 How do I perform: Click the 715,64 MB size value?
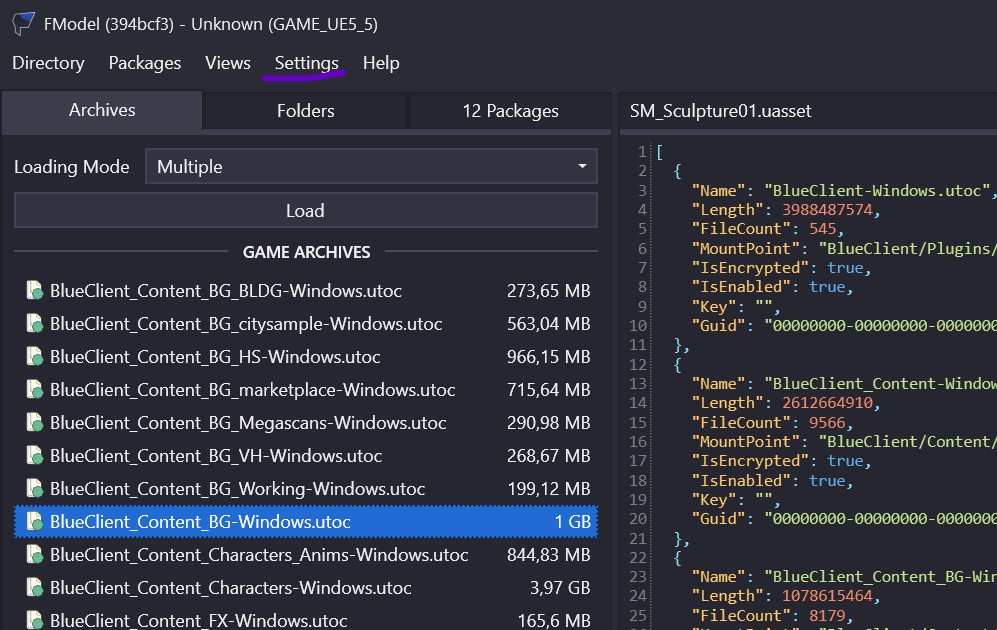pyautogui.click(x=549, y=390)
